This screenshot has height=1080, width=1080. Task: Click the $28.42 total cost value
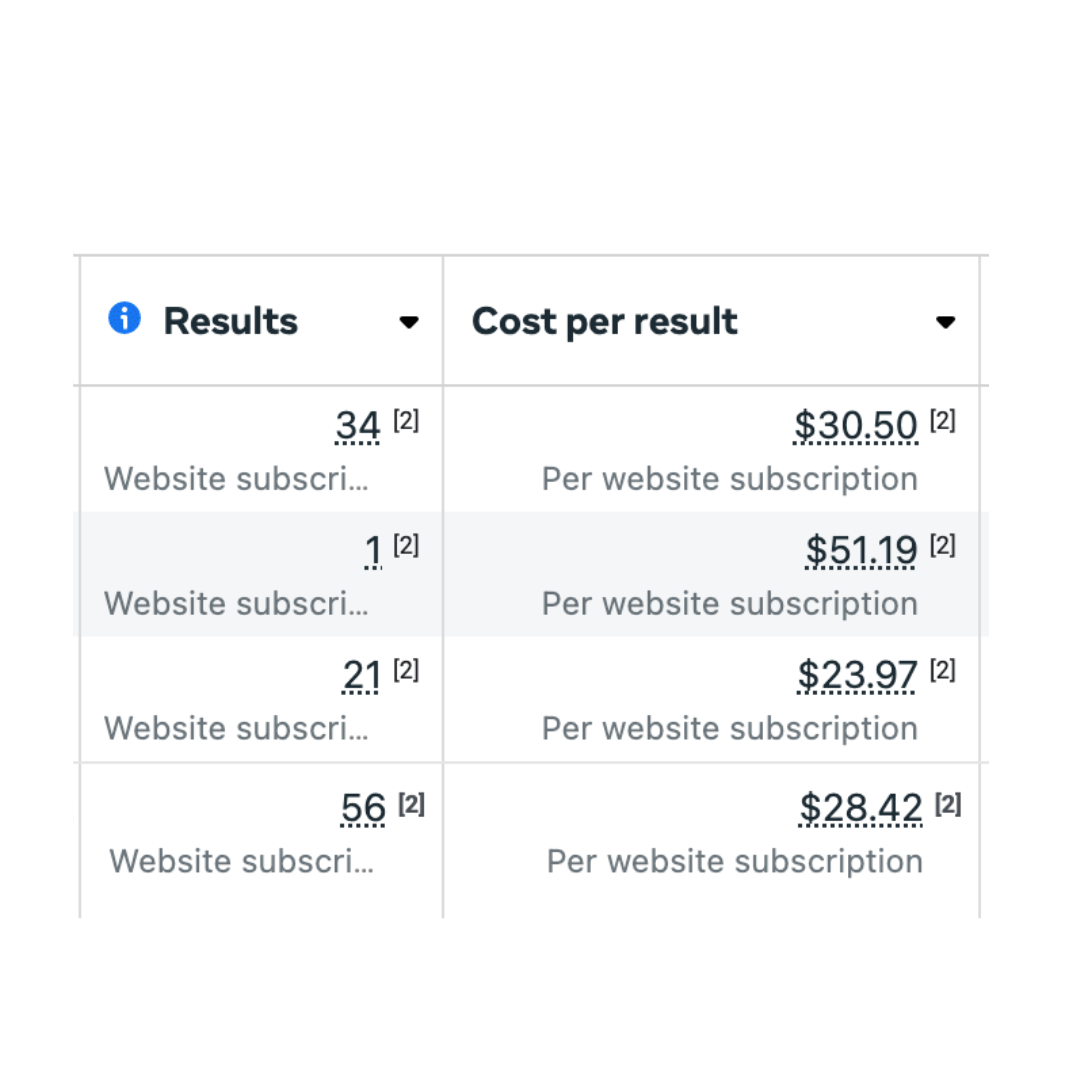click(x=860, y=809)
